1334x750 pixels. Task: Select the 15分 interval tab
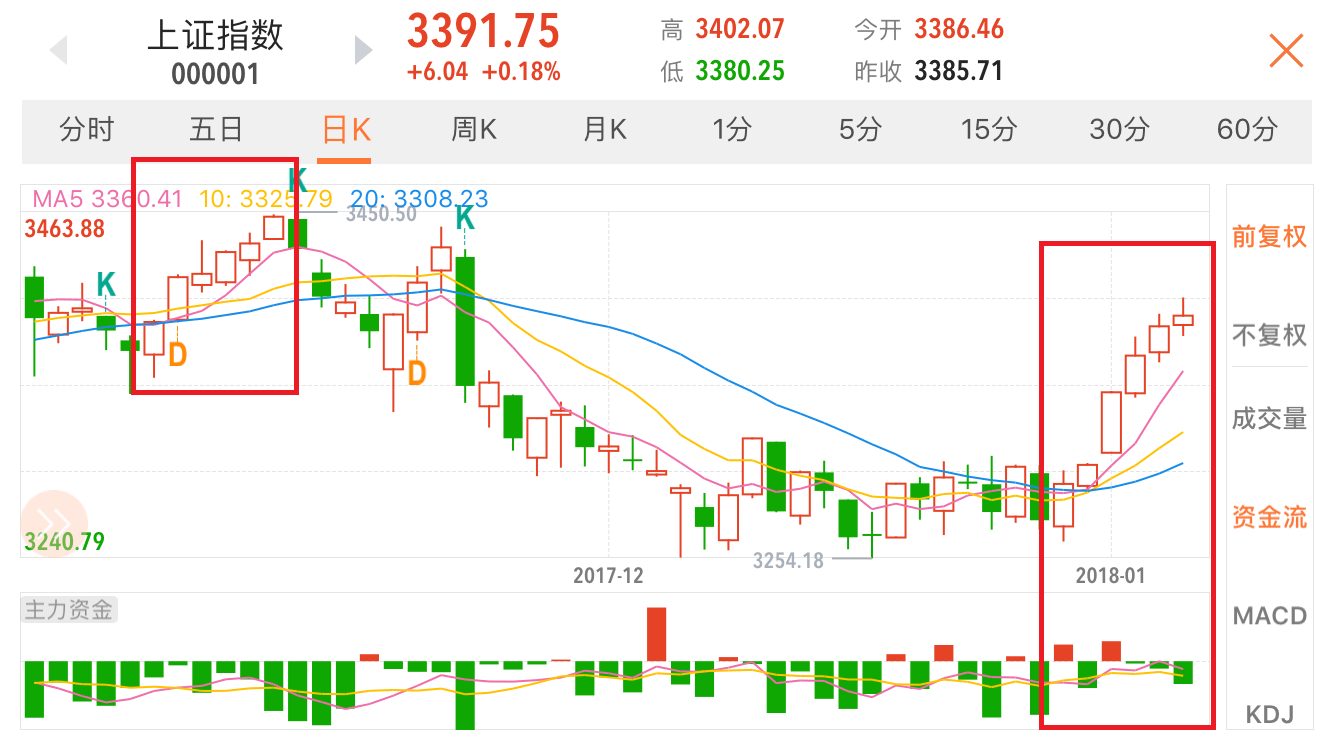click(x=989, y=129)
